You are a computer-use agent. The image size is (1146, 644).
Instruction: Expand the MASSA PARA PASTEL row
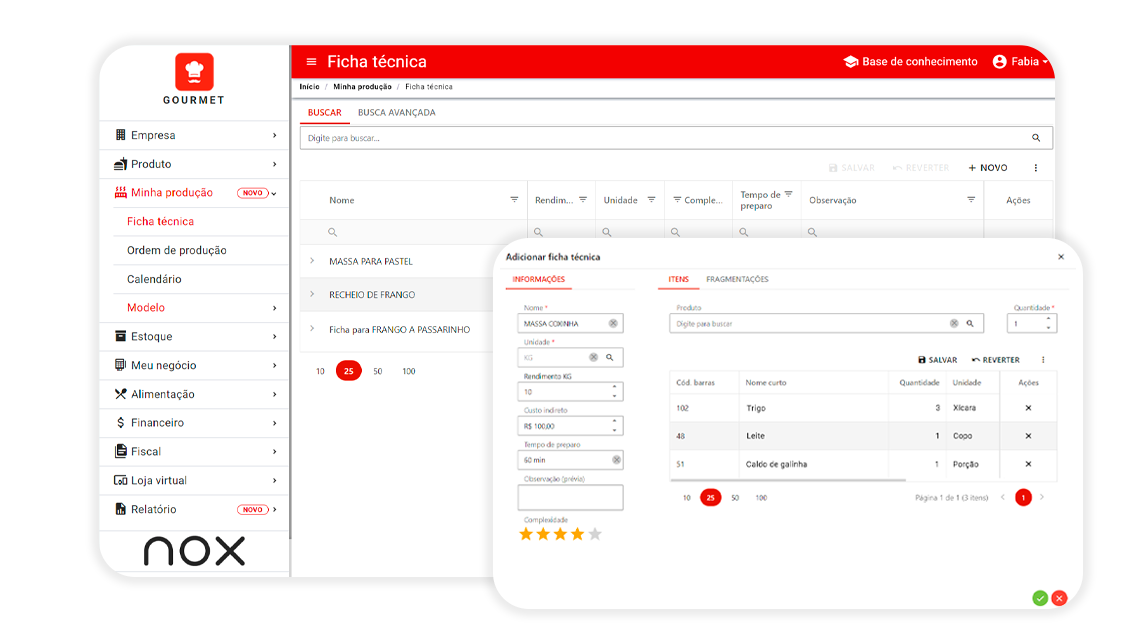(x=312, y=261)
